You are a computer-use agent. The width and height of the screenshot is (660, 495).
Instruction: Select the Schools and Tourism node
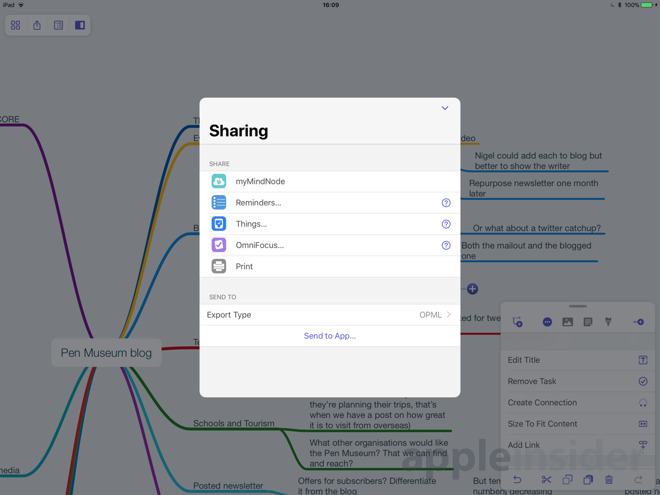click(x=234, y=423)
